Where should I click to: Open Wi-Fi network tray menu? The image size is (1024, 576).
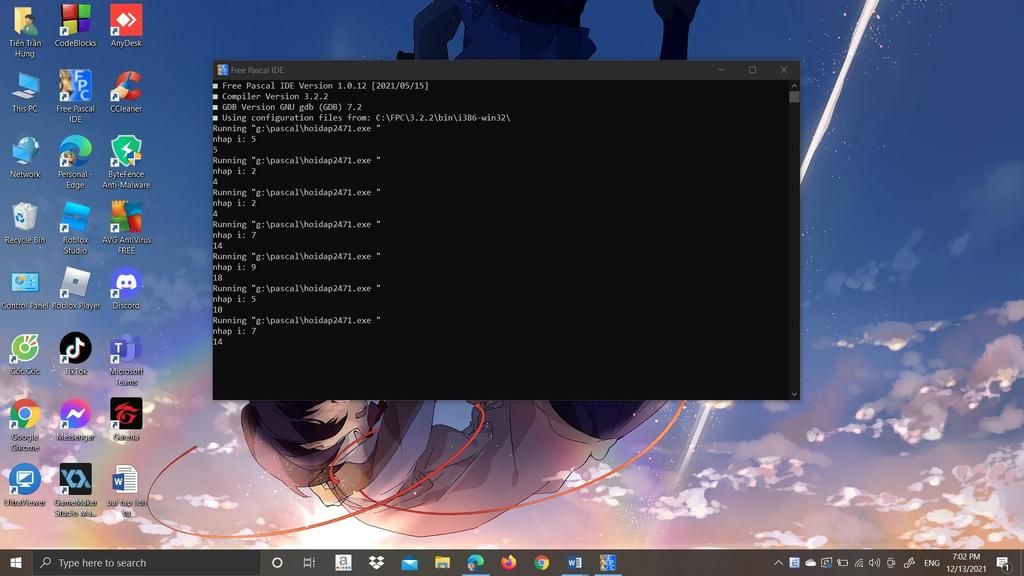[859, 562]
